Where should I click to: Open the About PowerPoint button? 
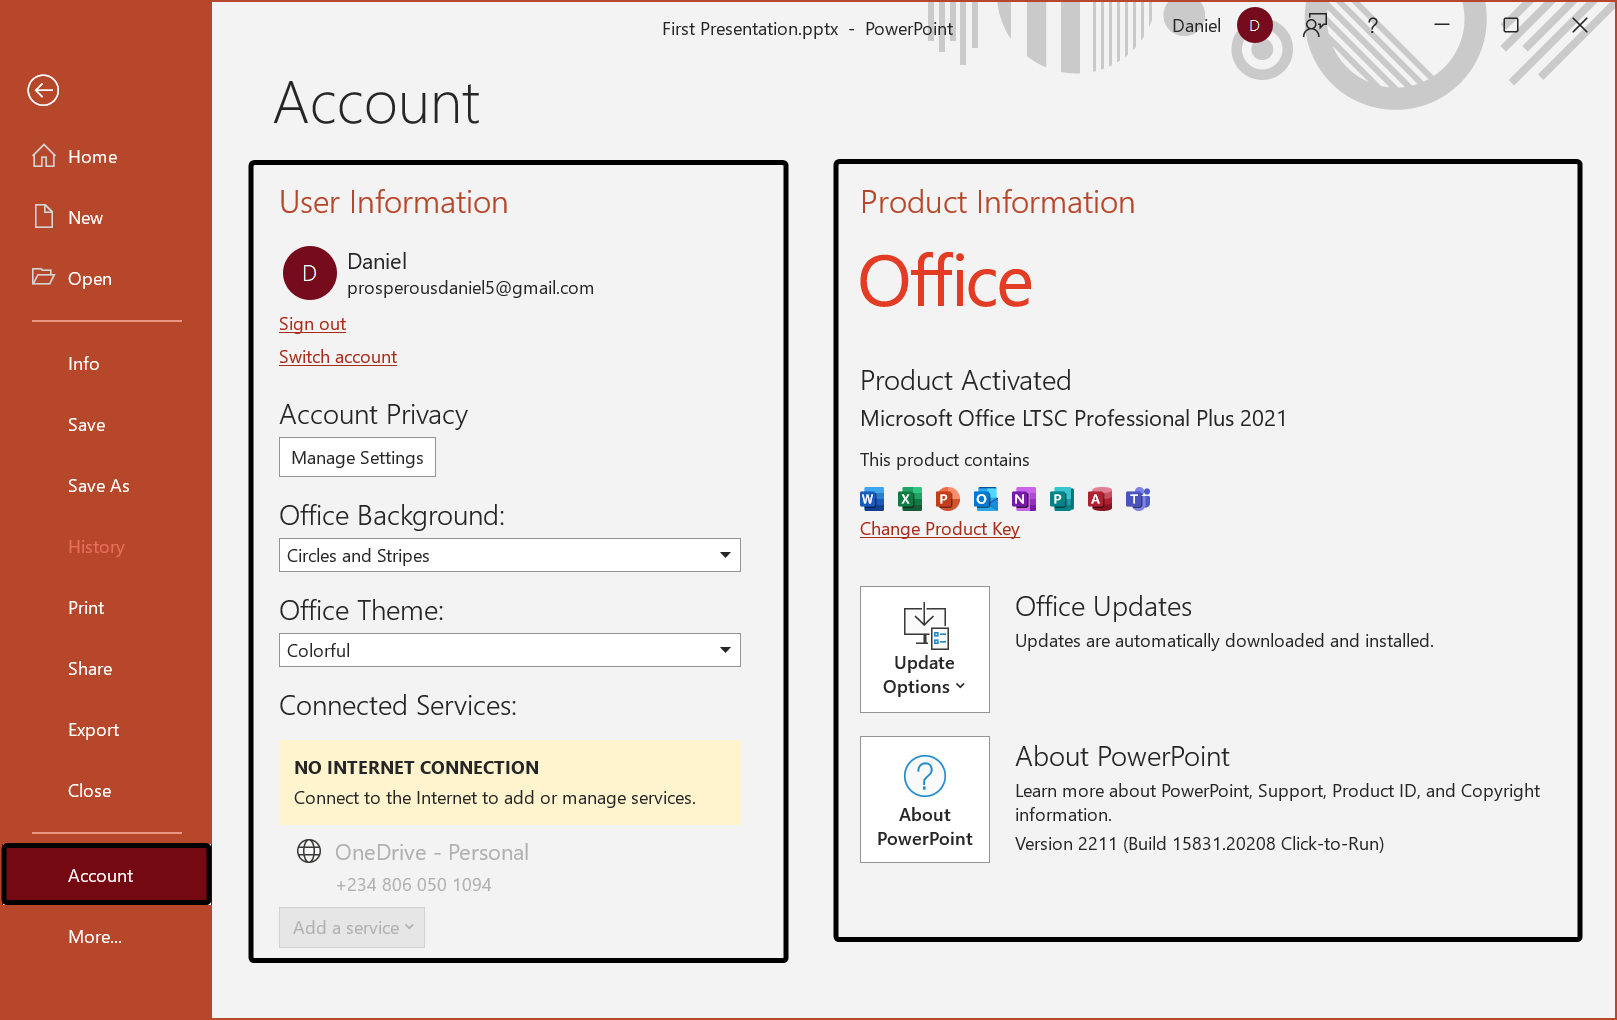tap(924, 799)
